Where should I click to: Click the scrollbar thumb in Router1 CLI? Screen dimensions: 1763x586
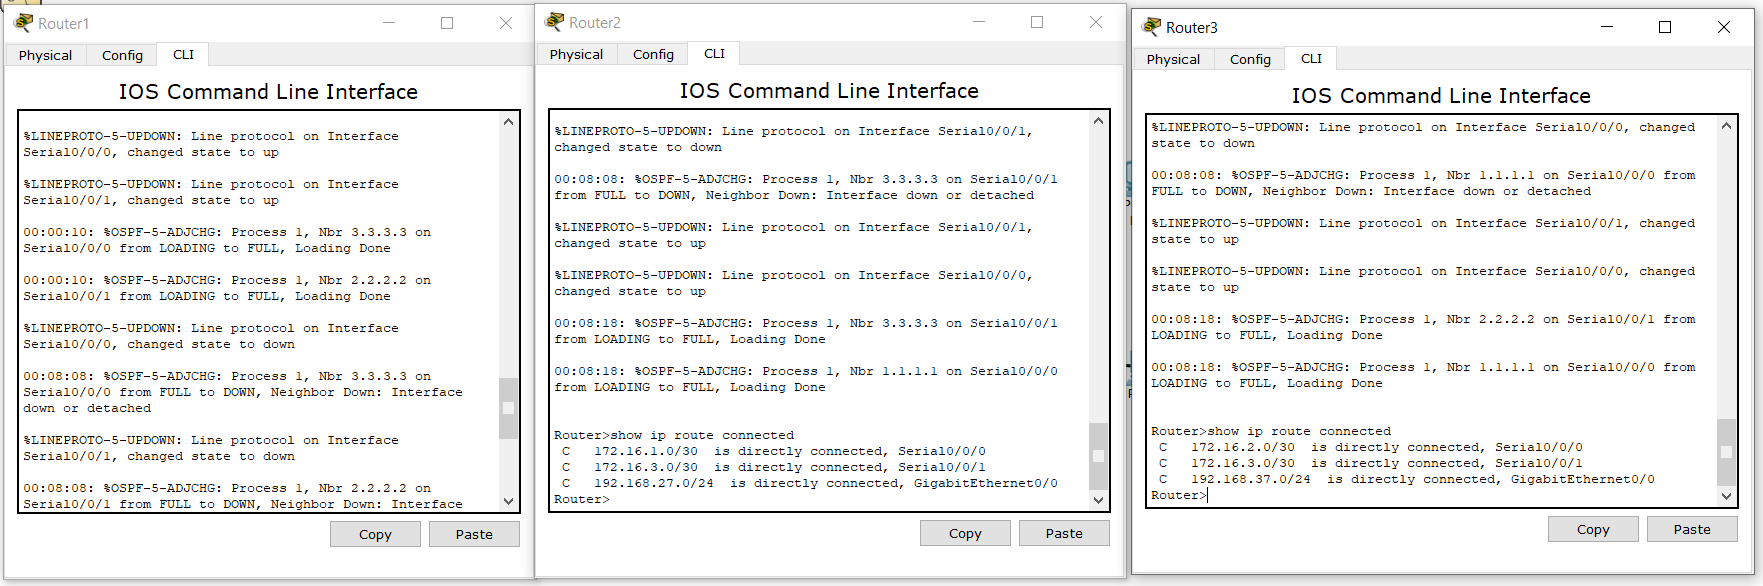point(508,408)
